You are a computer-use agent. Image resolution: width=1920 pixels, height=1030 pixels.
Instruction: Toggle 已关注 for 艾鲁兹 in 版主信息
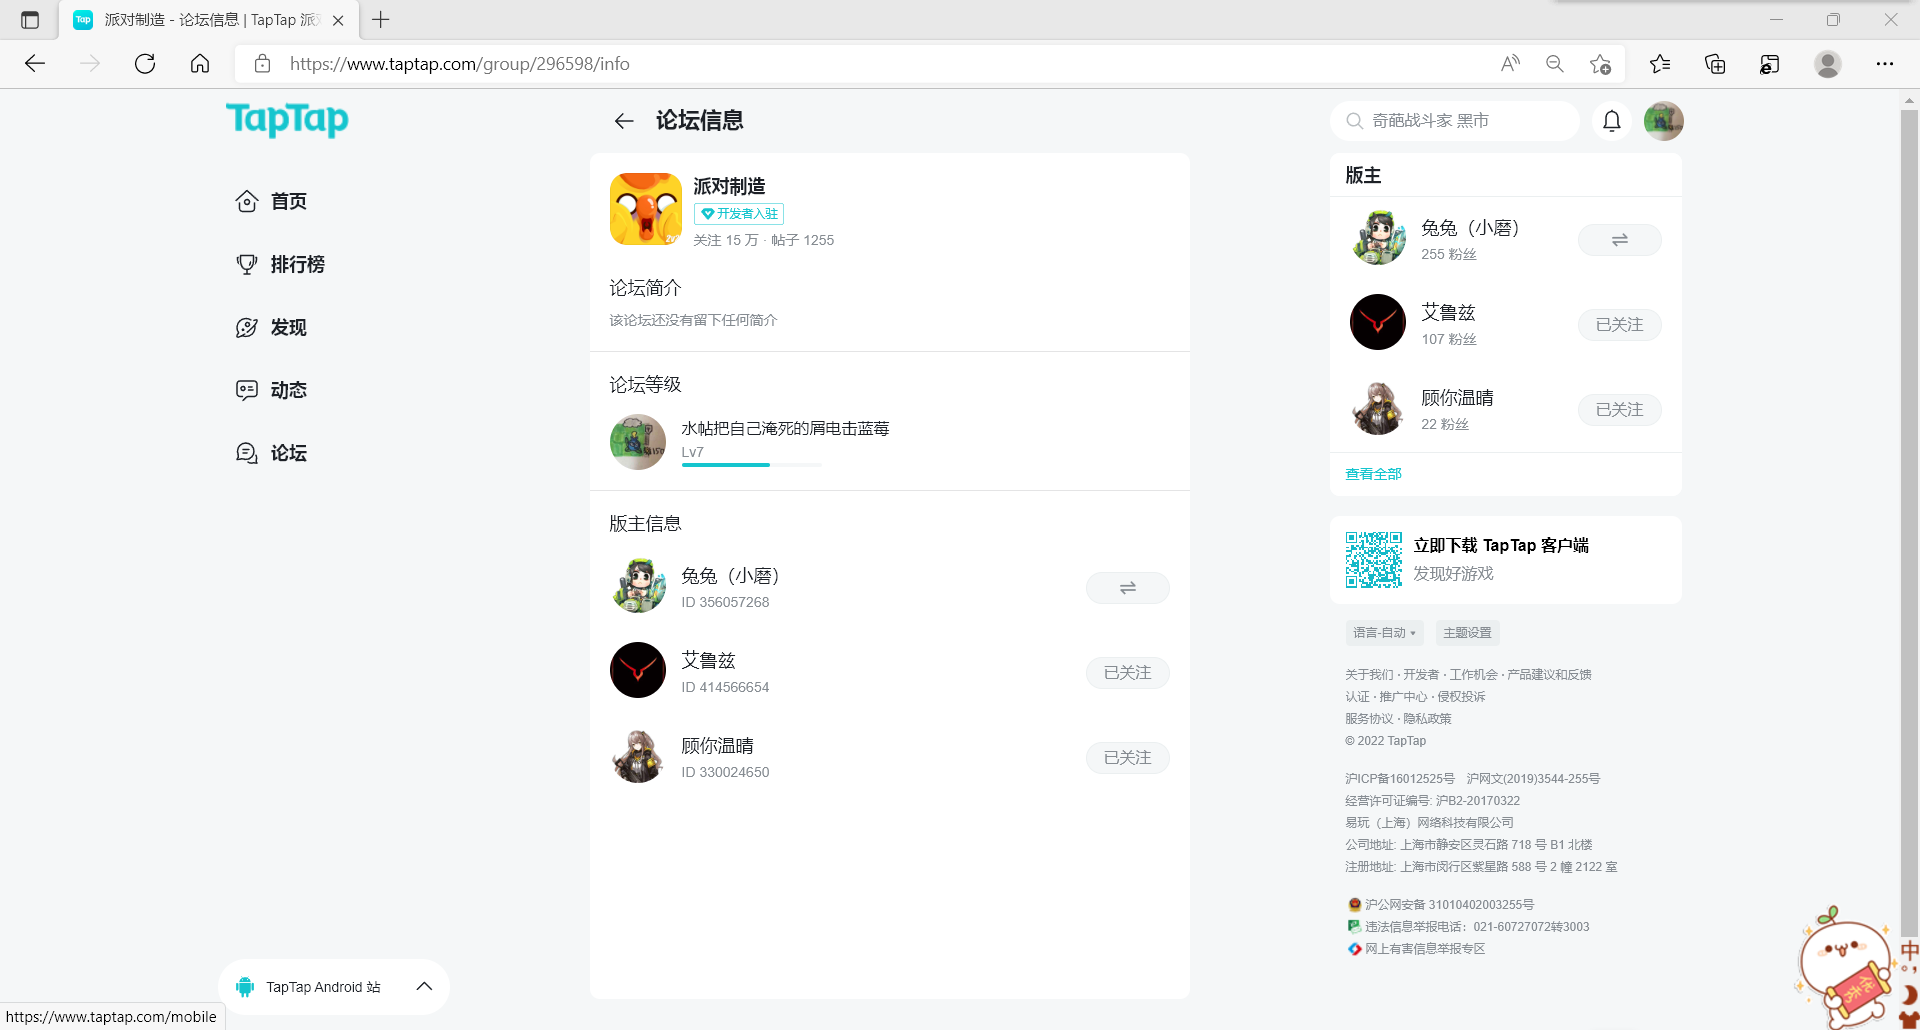[1127, 673]
